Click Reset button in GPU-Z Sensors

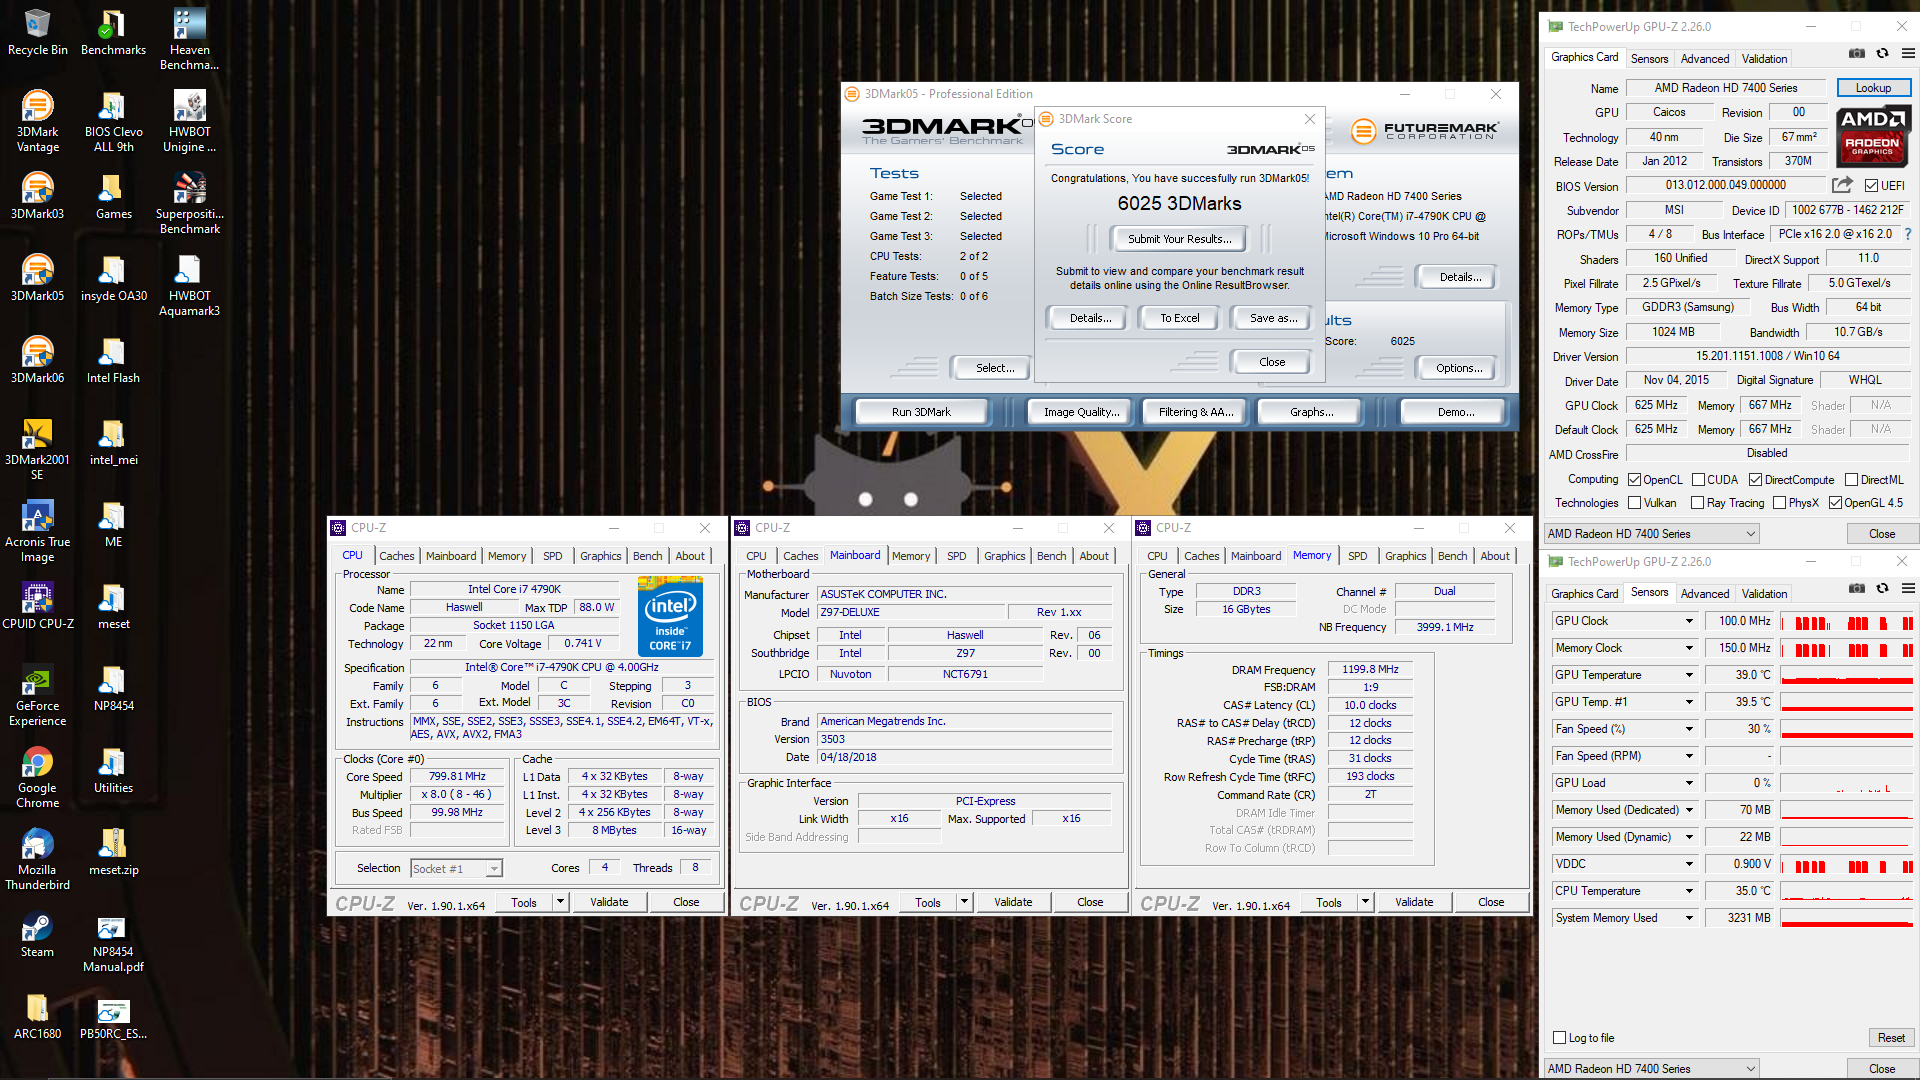click(1890, 1038)
